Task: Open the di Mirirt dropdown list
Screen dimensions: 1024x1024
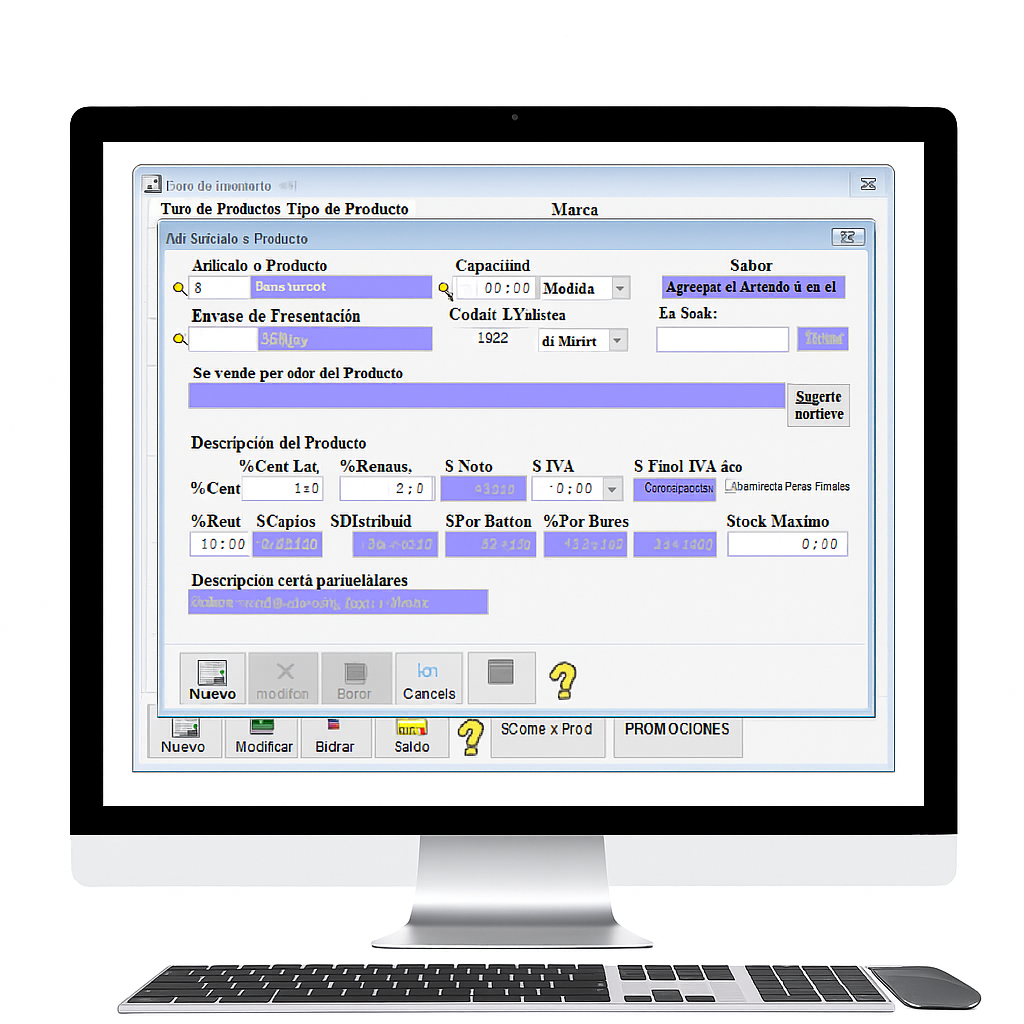Action: tap(618, 341)
